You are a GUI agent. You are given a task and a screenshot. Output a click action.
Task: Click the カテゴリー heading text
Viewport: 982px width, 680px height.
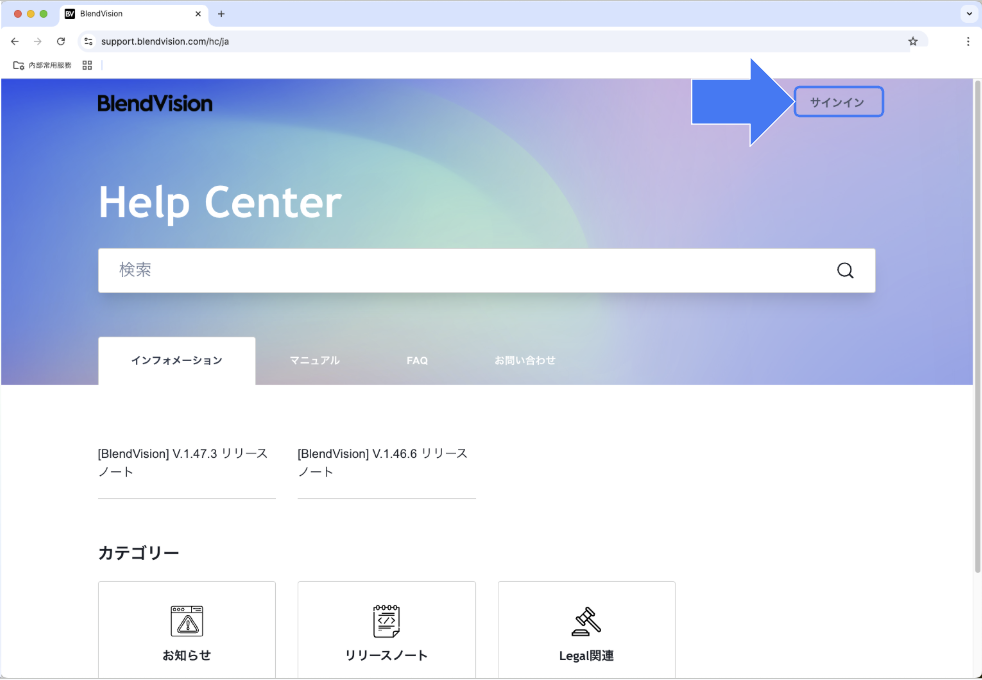click(138, 553)
